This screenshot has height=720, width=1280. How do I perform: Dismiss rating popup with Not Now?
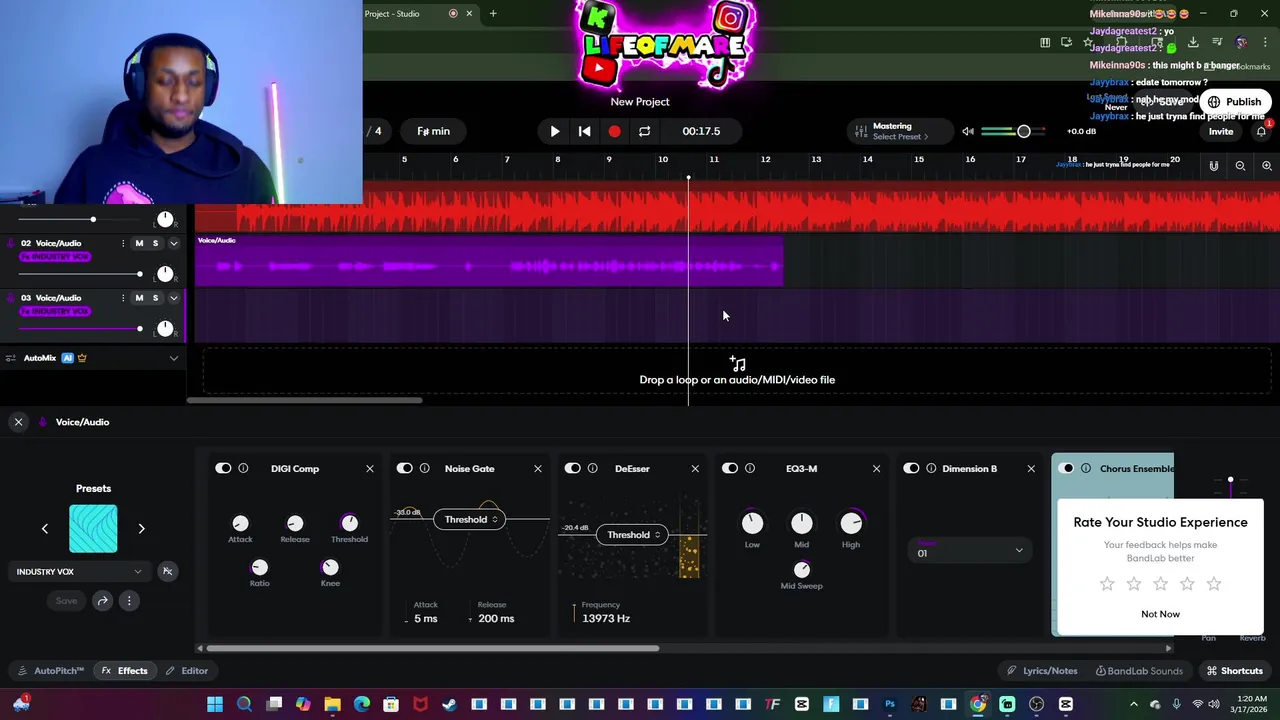pyautogui.click(x=1160, y=614)
